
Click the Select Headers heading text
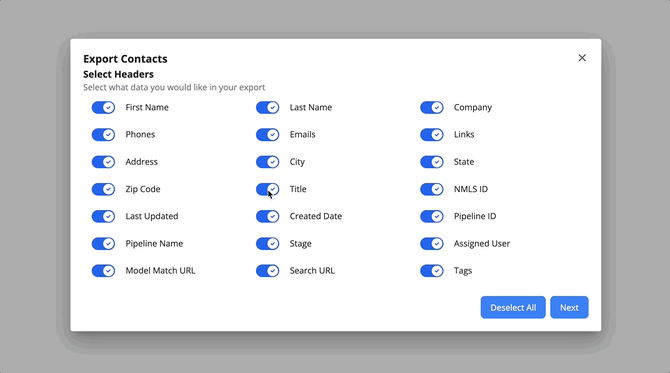coord(118,74)
